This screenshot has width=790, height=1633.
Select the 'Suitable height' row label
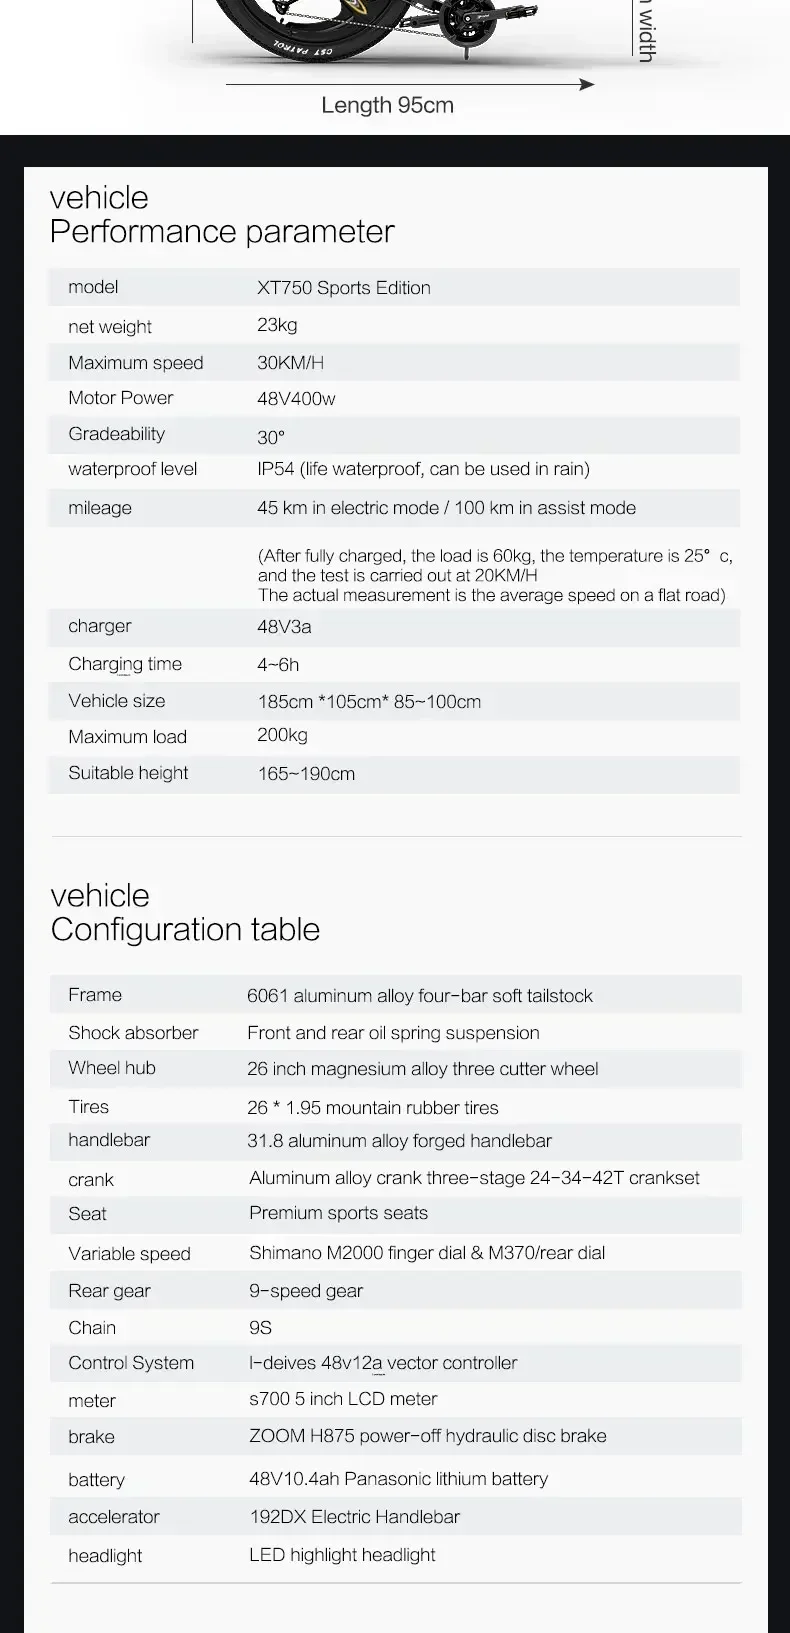pos(128,773)
